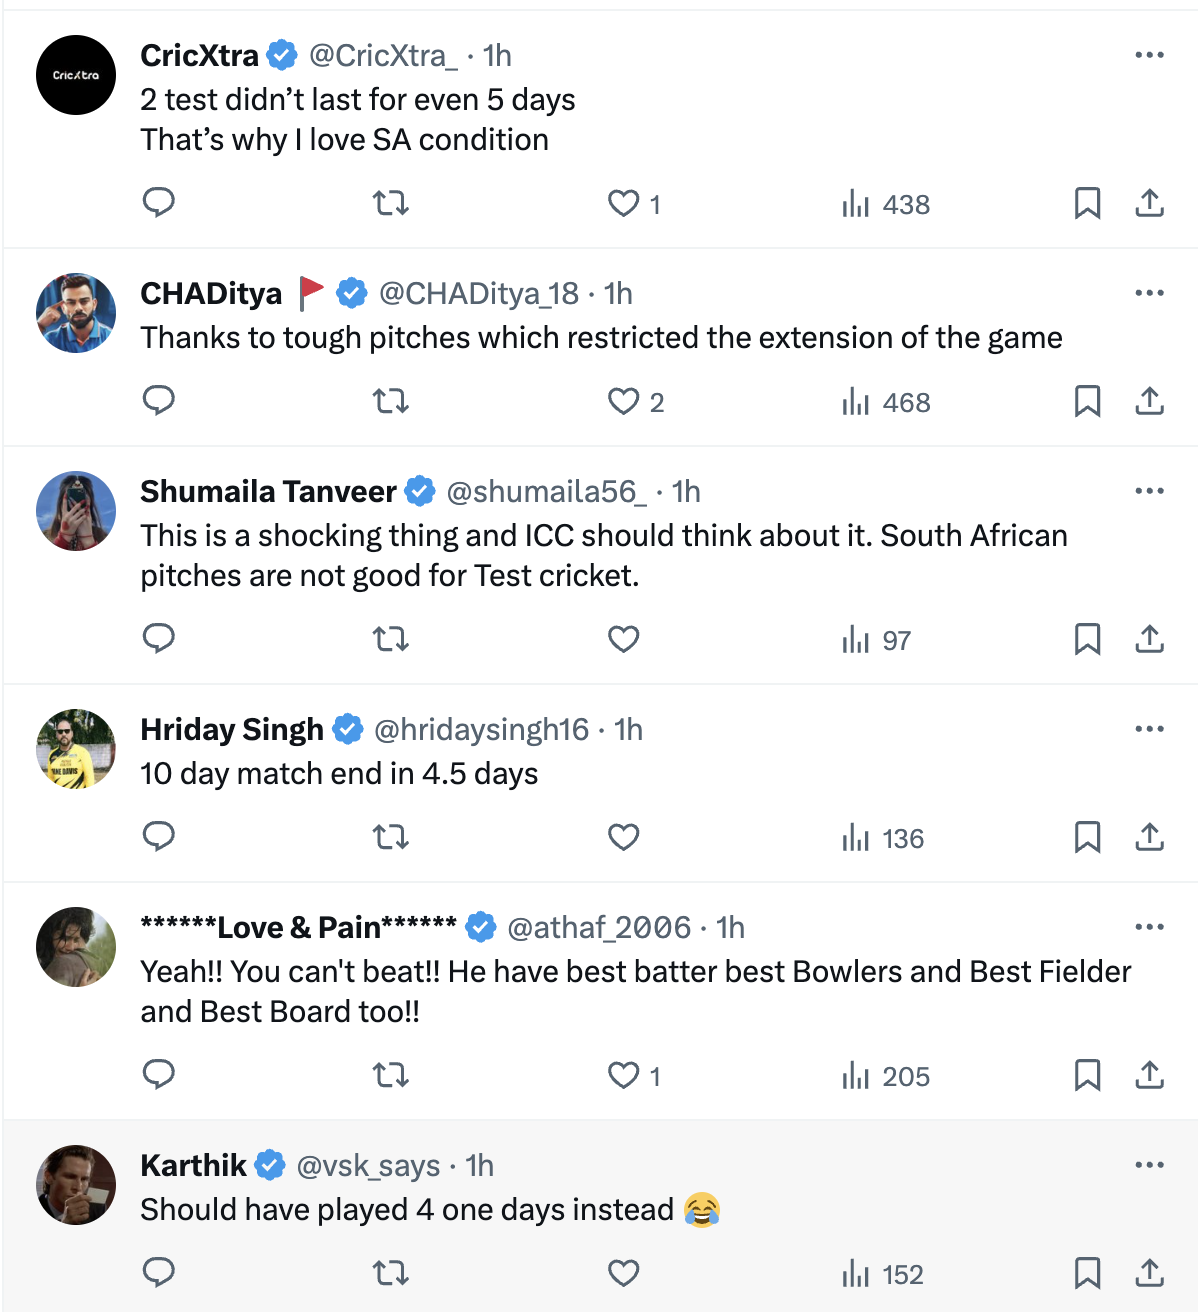Bookmark the Love & Pain tweet
Viewport: 1198px width, 1312px height.
coord(1087,1076)
